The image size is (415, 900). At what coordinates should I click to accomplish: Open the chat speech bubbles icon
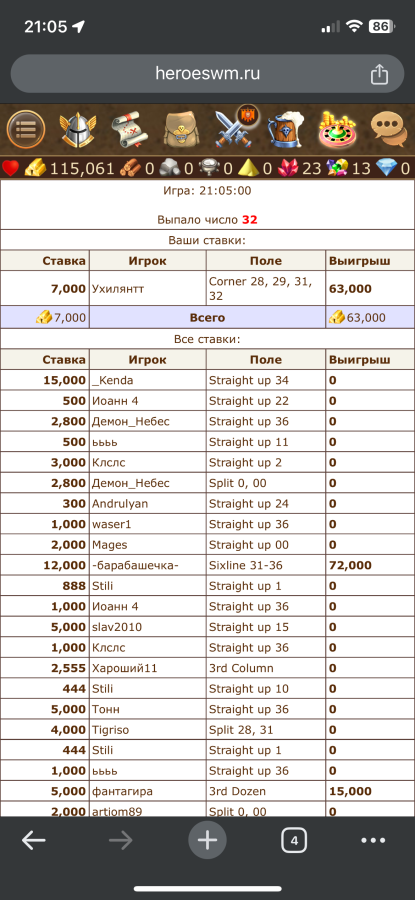pos(389,130)
